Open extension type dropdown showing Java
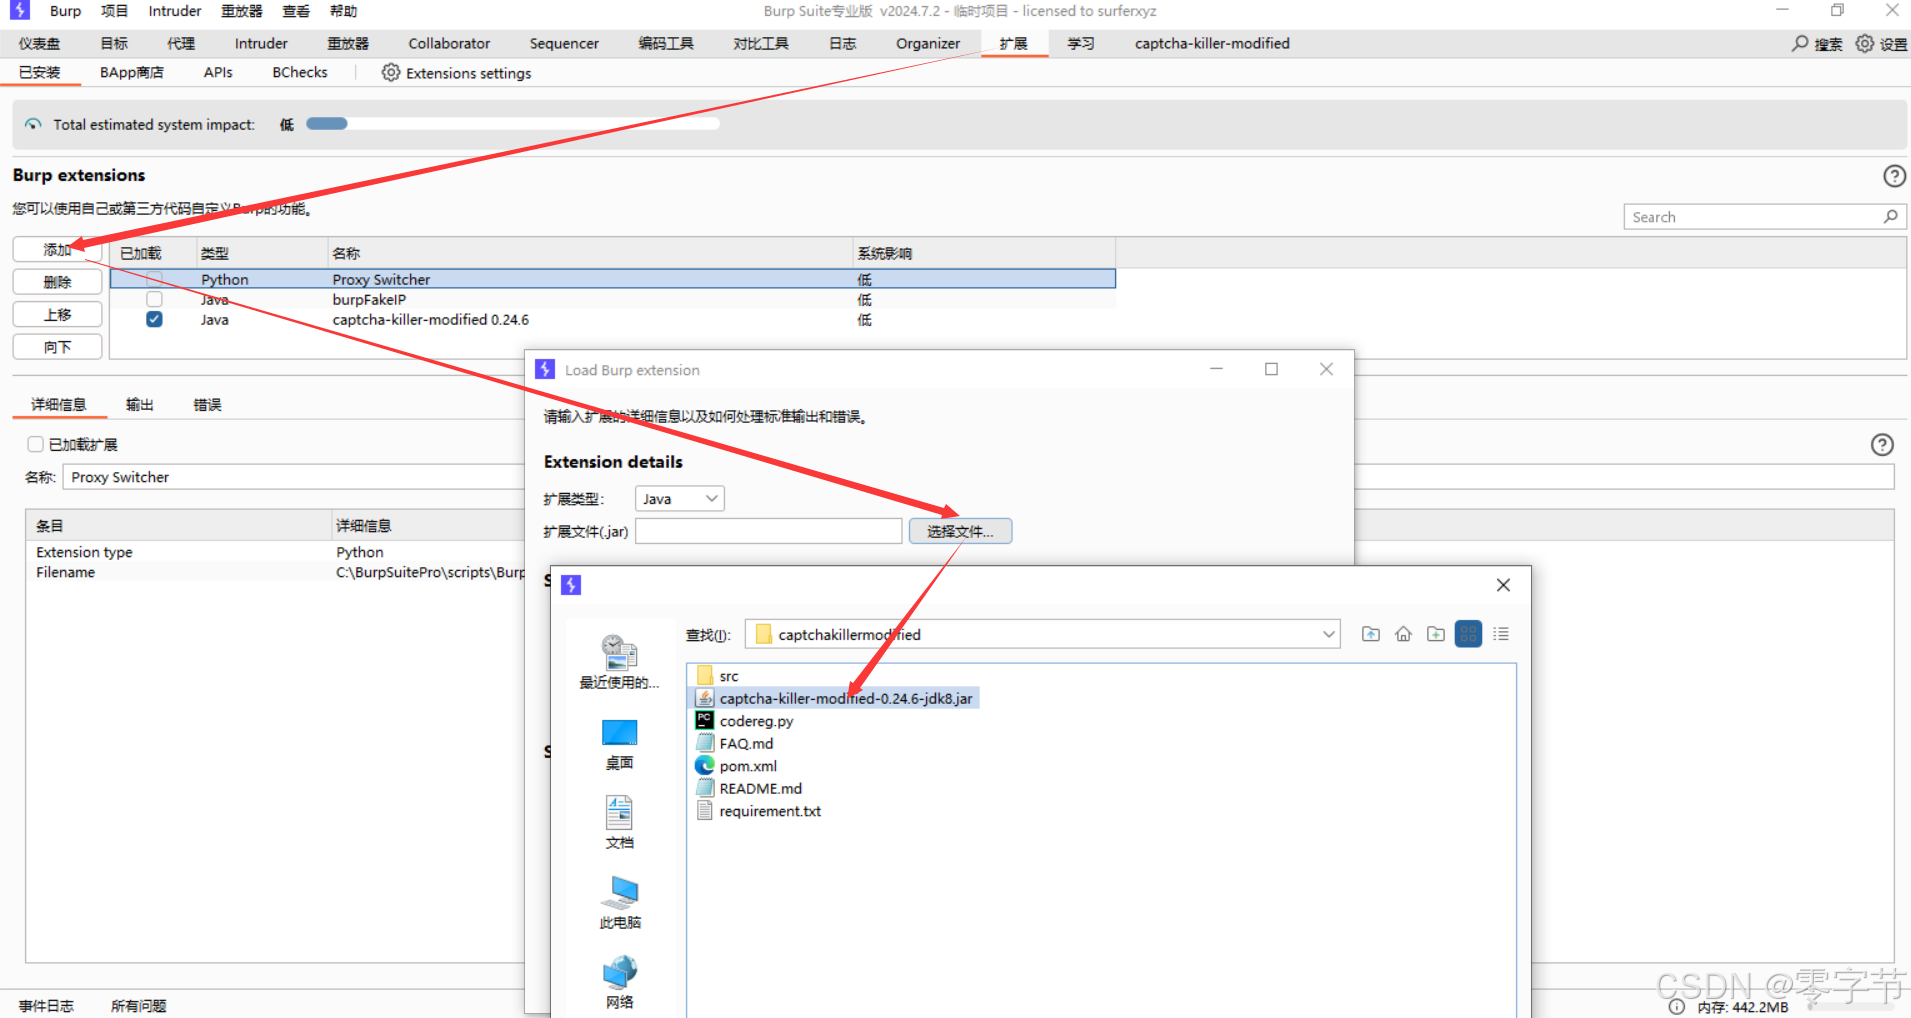This screenshot has width=1911, height=1018. pos(679,499)
